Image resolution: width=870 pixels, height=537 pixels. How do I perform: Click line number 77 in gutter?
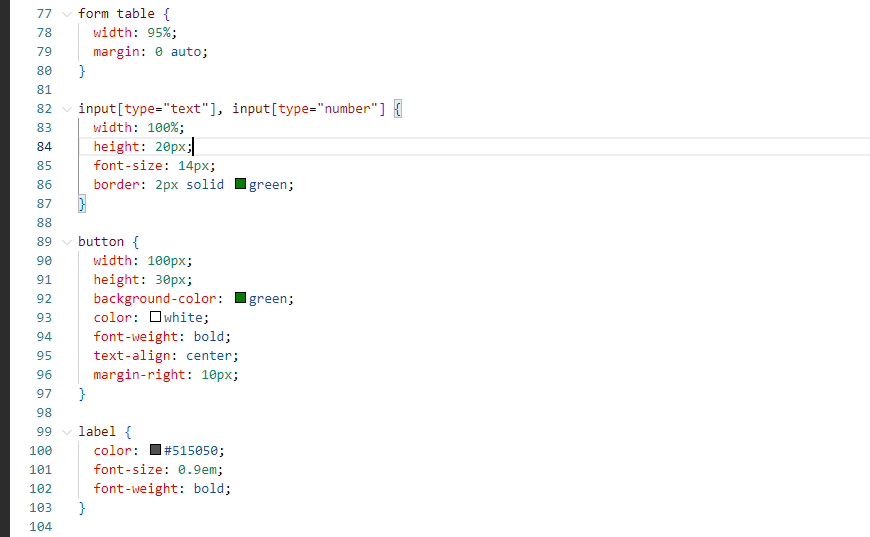(44, 14)
